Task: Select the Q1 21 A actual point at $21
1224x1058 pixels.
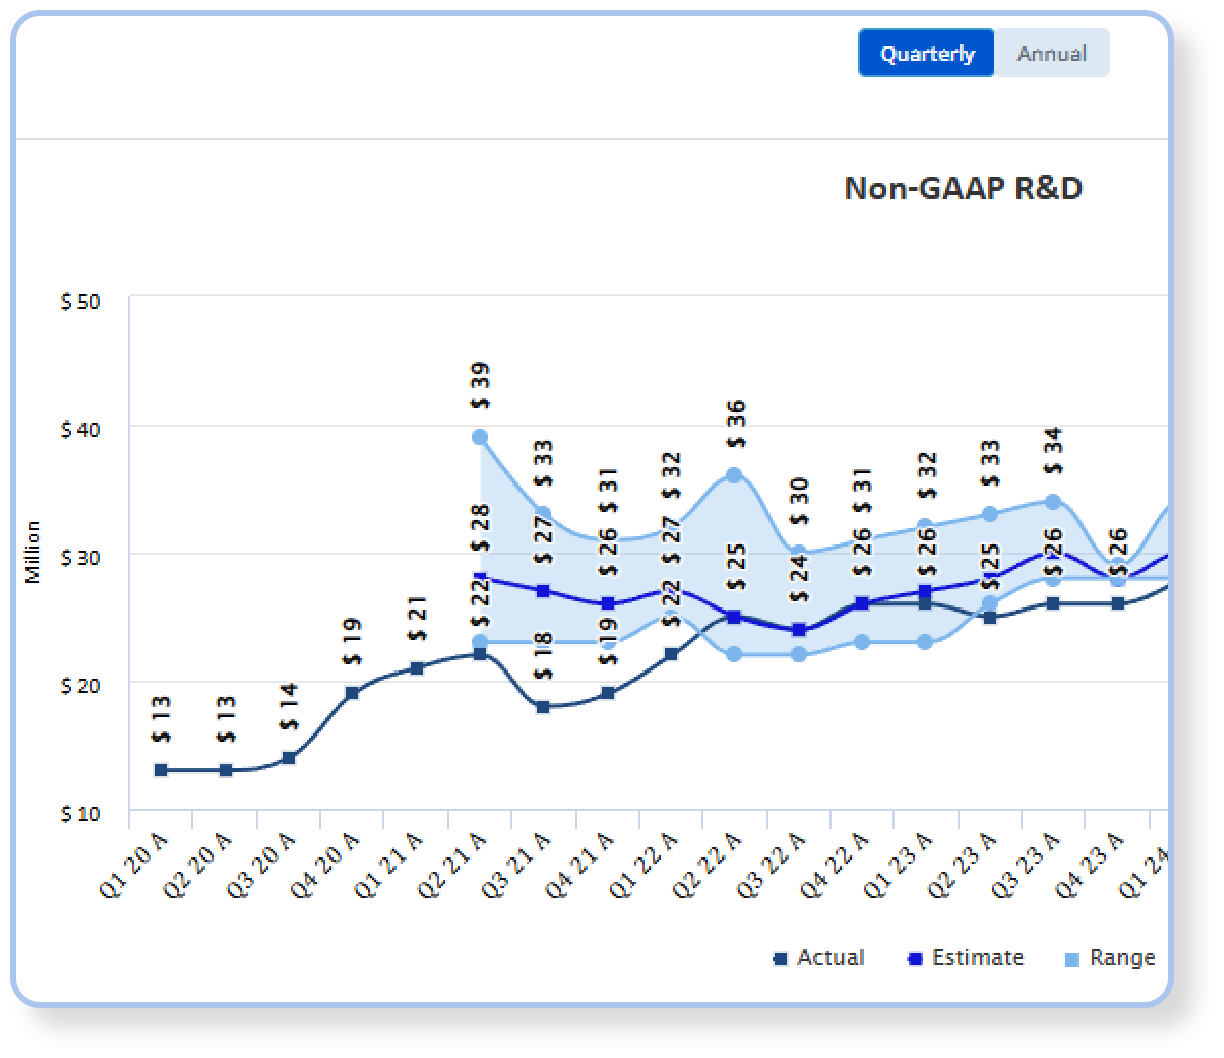Action: [x=417, y=668]
